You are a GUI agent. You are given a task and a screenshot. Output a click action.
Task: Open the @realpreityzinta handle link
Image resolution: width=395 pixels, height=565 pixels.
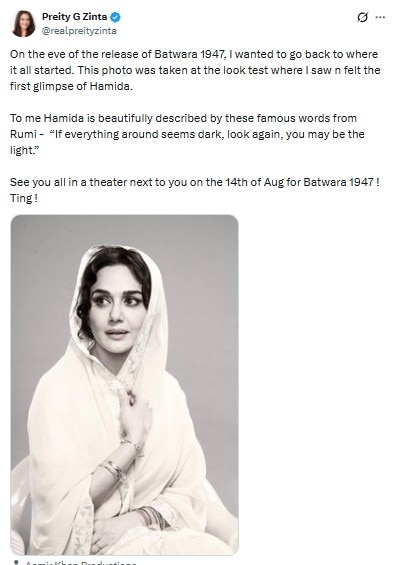79,31
